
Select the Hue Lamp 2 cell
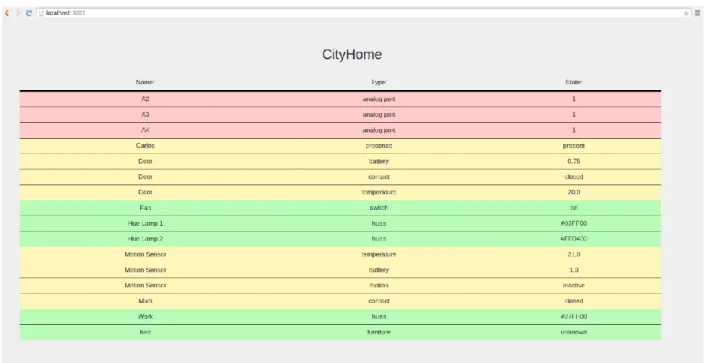[145, 239]
